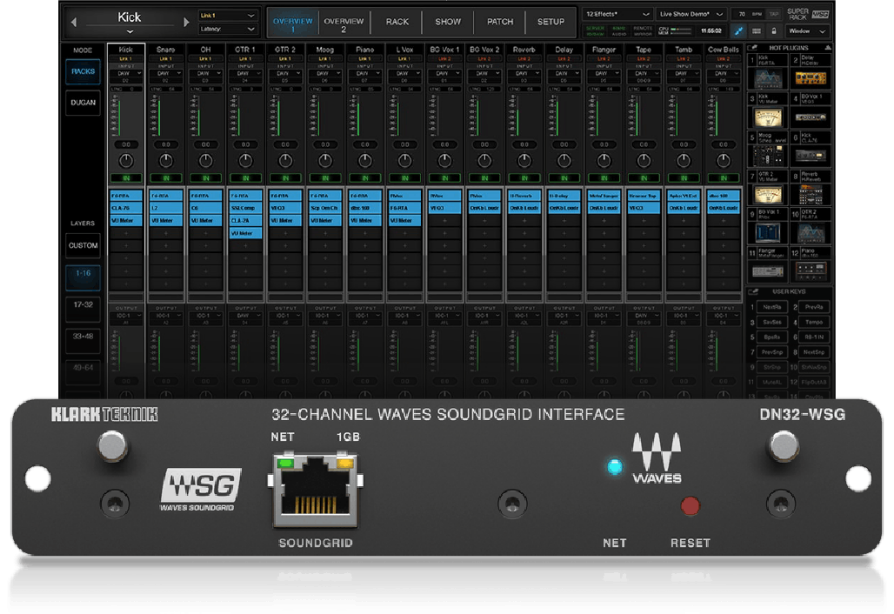Collapse the Hot Plugins panel arrow

[827, 48]
